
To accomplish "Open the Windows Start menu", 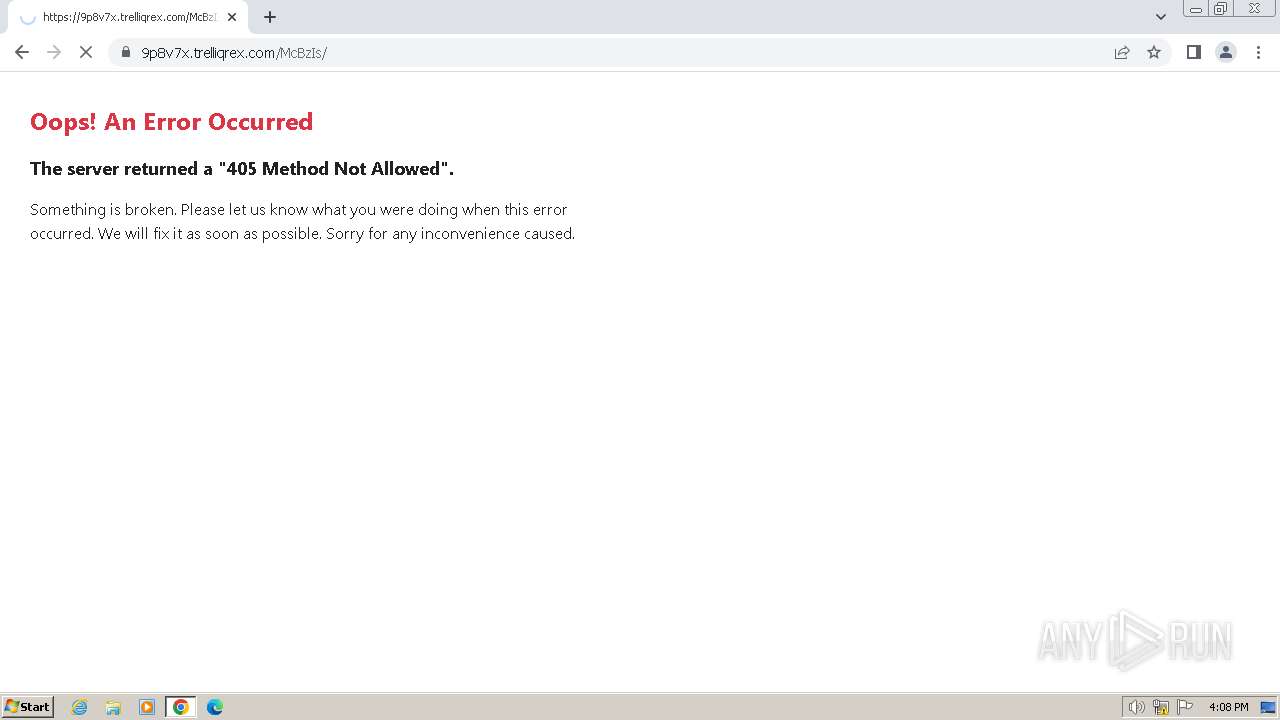I will pos(28,707).
